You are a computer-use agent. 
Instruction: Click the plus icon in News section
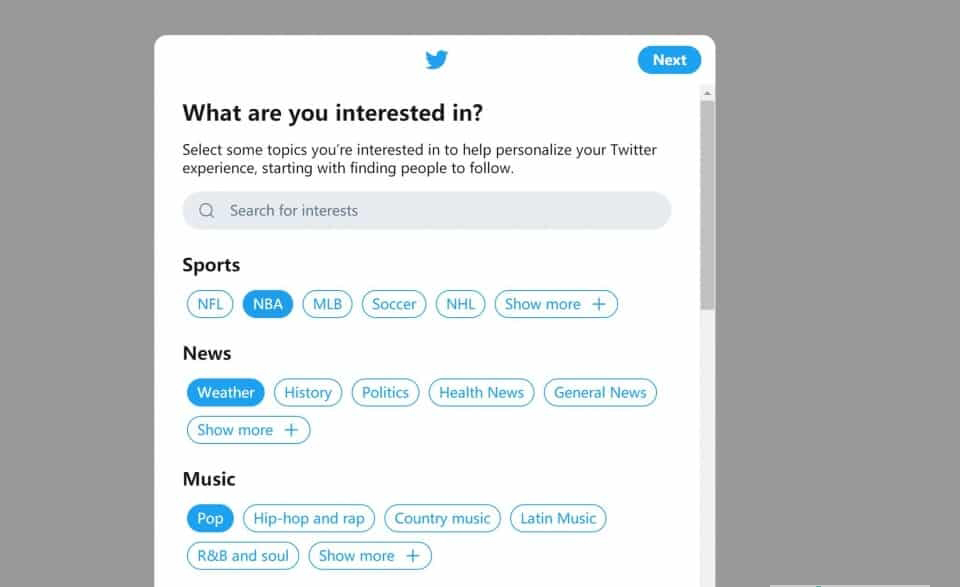coord(291,430)
